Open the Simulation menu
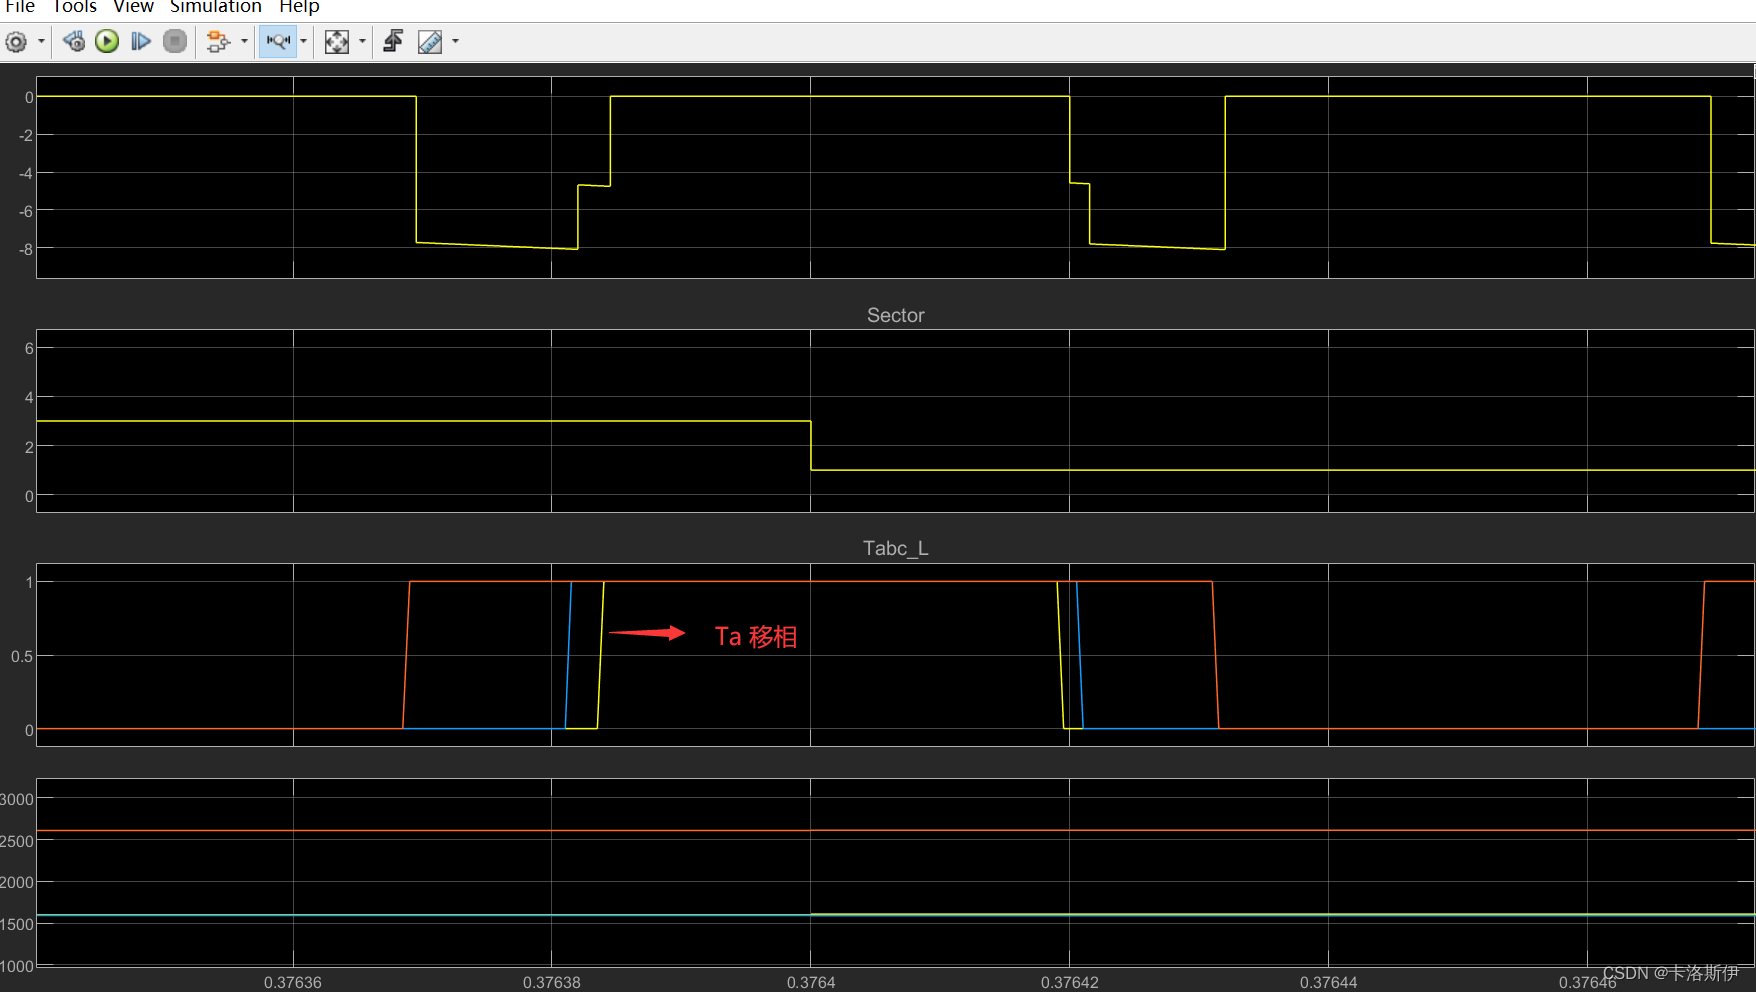This screenshot has height=992, width=1756. (215, 7)
